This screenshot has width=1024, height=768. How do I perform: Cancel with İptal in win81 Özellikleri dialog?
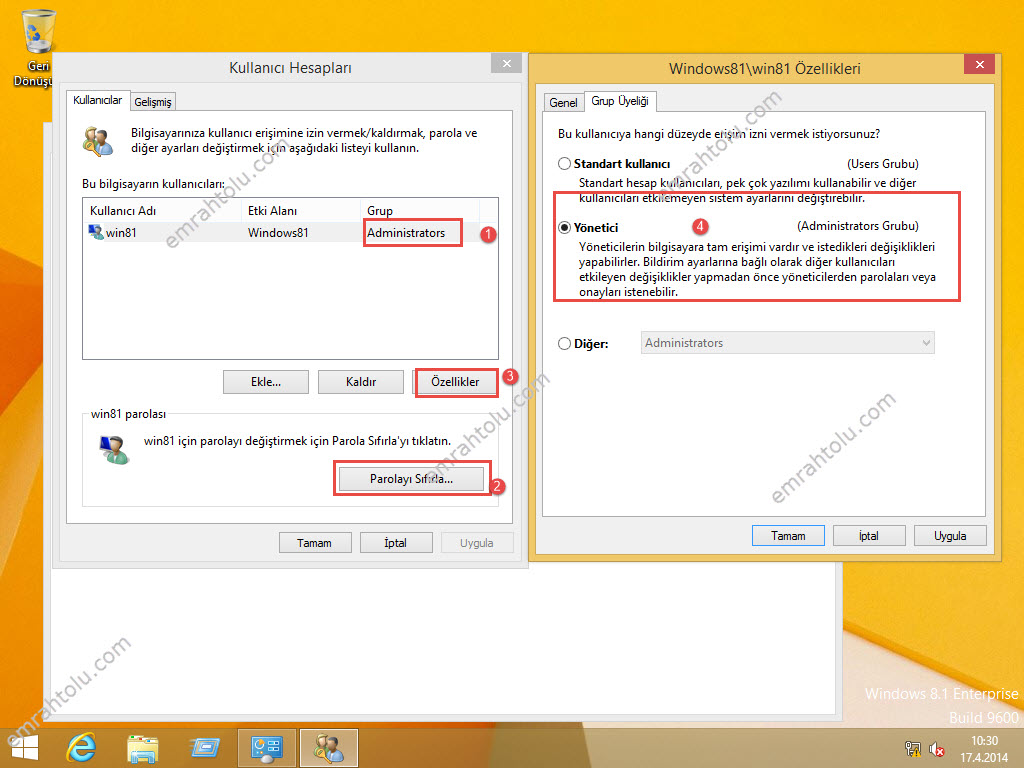click(869, 536)
